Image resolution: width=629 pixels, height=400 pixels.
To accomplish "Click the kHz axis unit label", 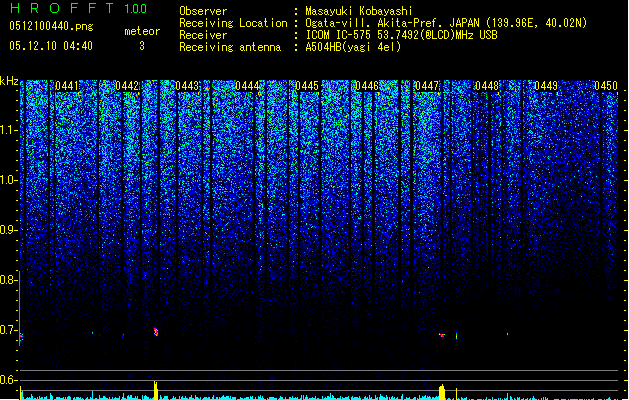I will [9, 81].
